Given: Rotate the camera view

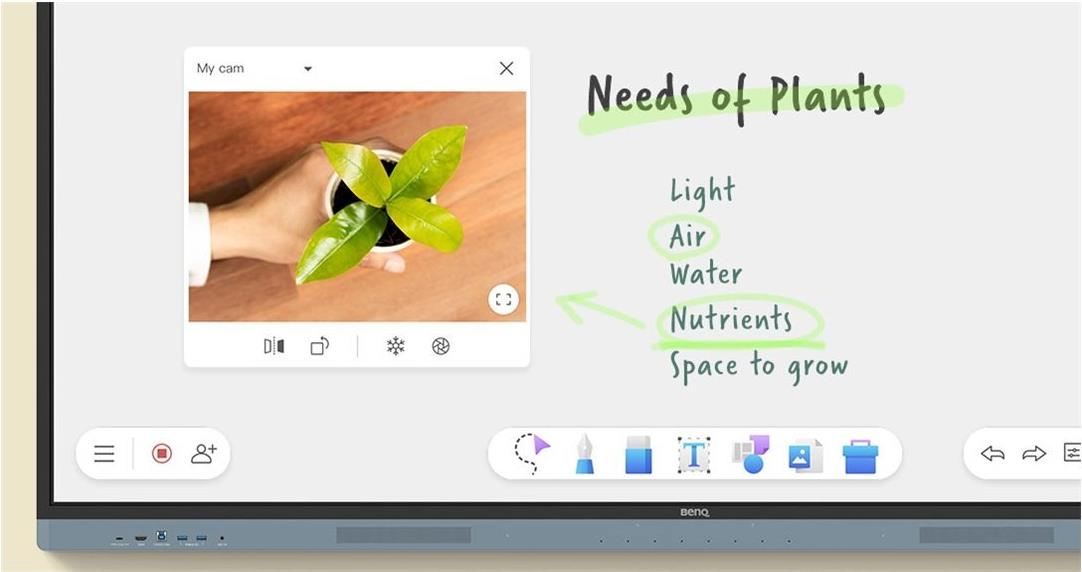Looking at the screenshot, I should point(320,346).
